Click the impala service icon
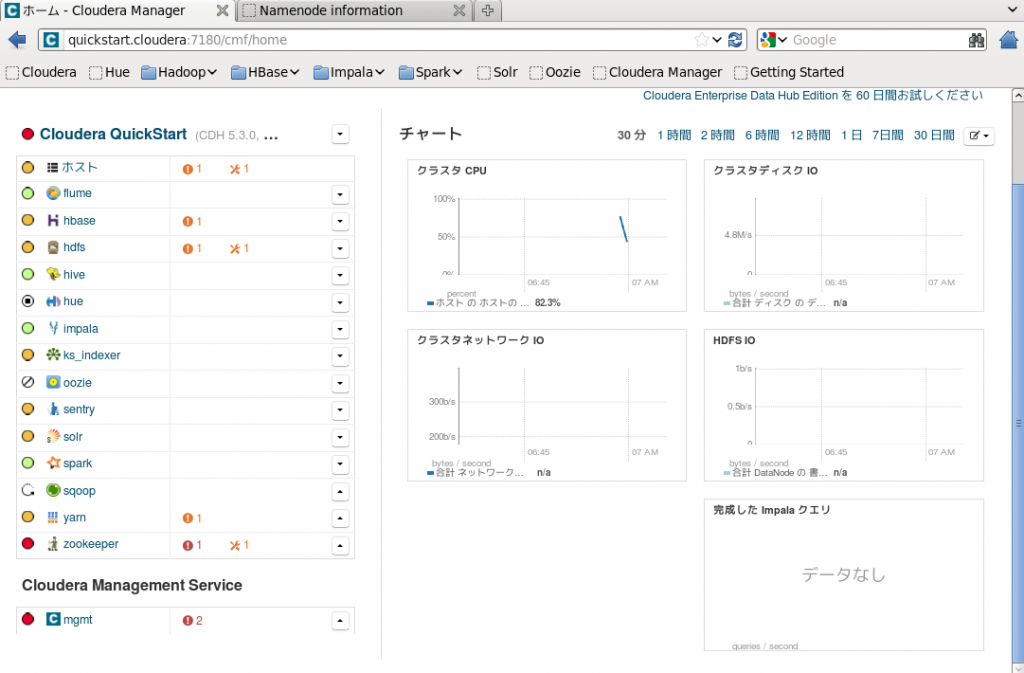Screen dimensions: 1024x673 pyautogui.click(x=53, y=328)
